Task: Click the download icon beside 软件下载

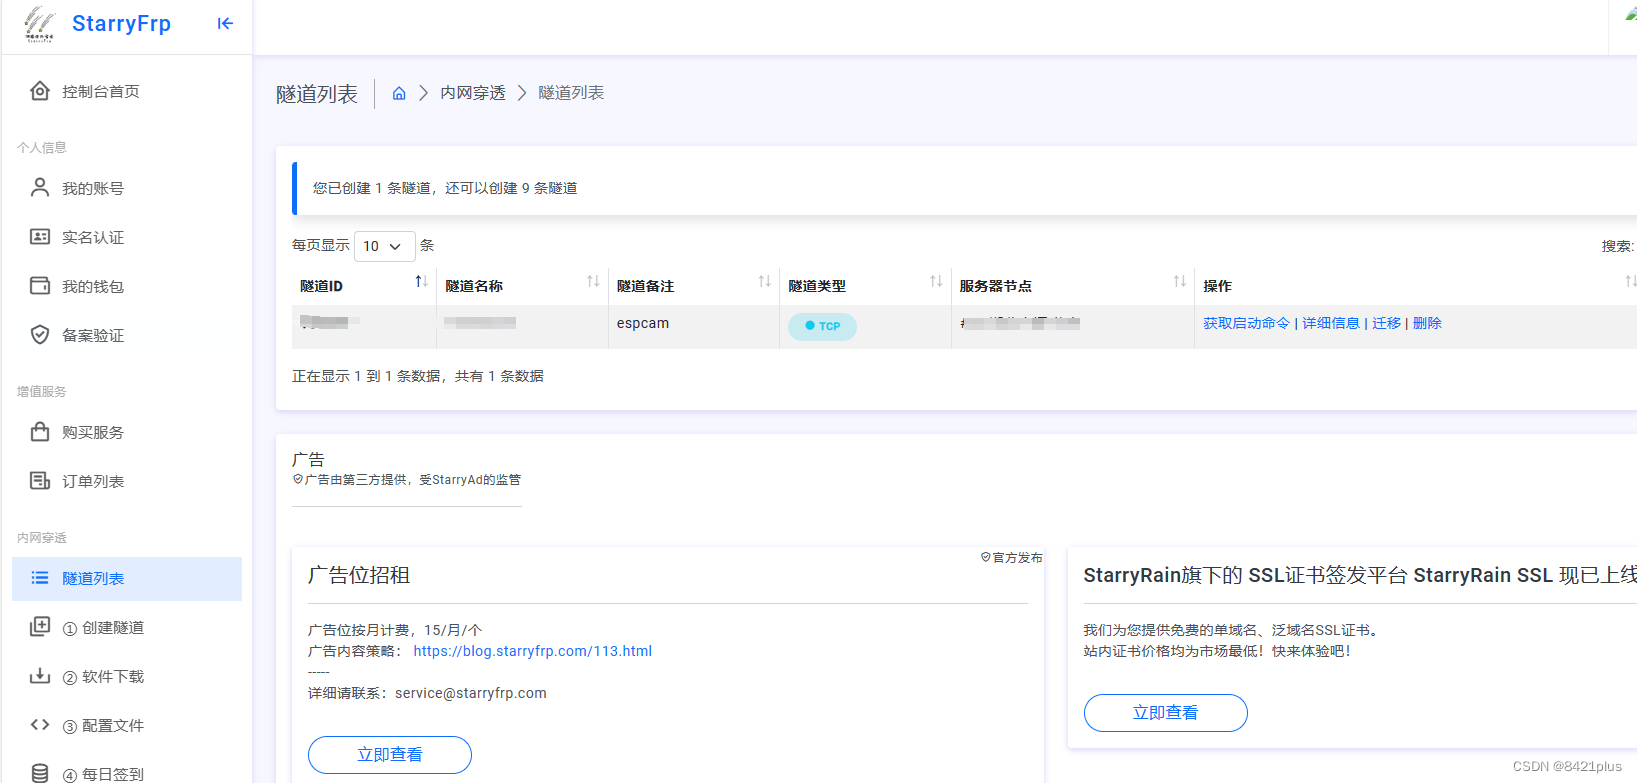Action: click(x=40, y=675)
